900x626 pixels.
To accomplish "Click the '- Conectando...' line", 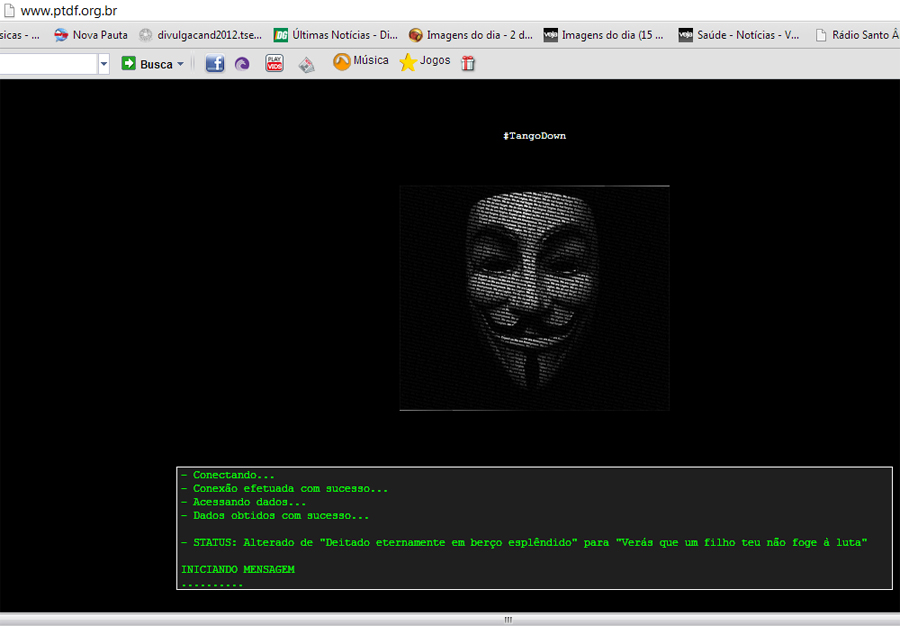I will [x=228, y=475].
